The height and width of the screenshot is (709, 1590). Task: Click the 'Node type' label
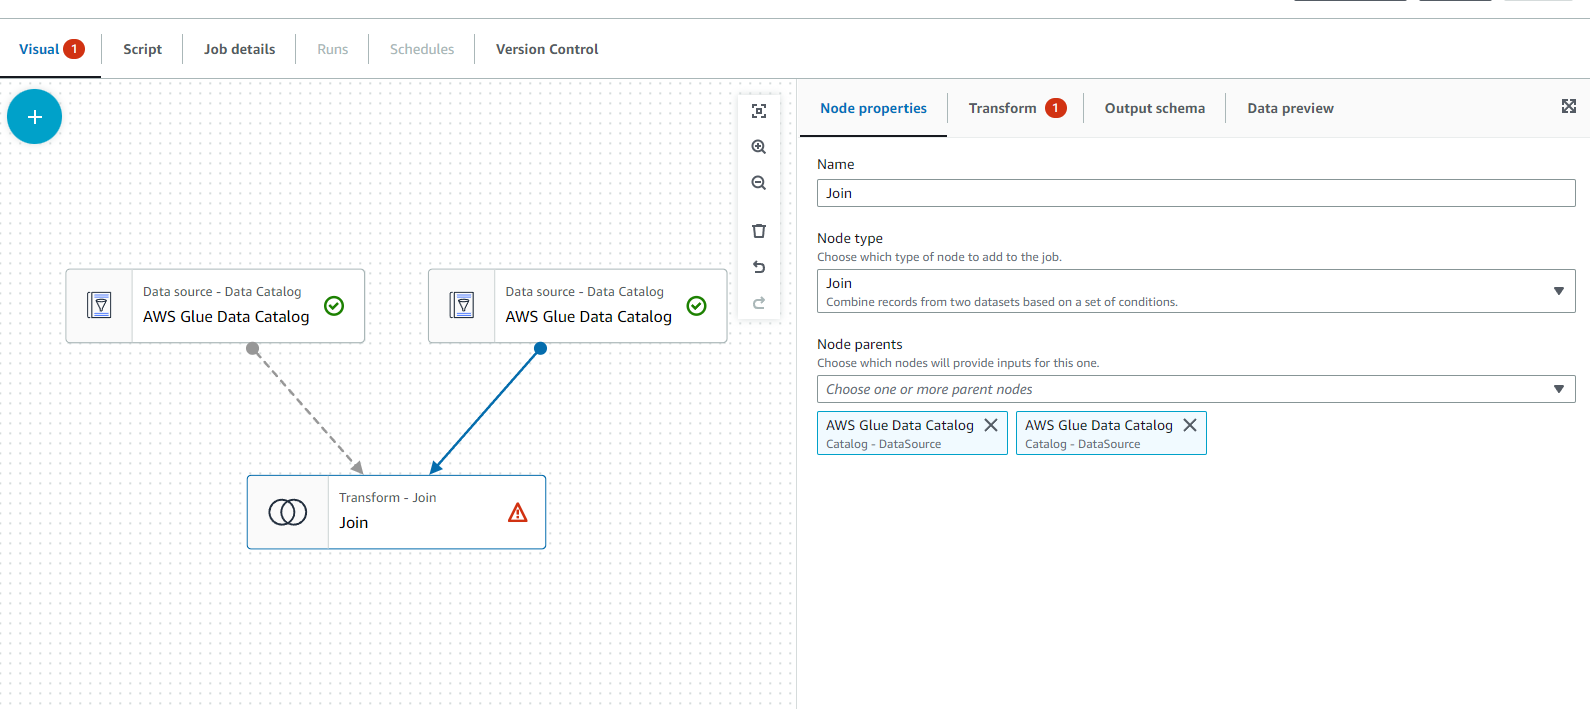point(850,238)
